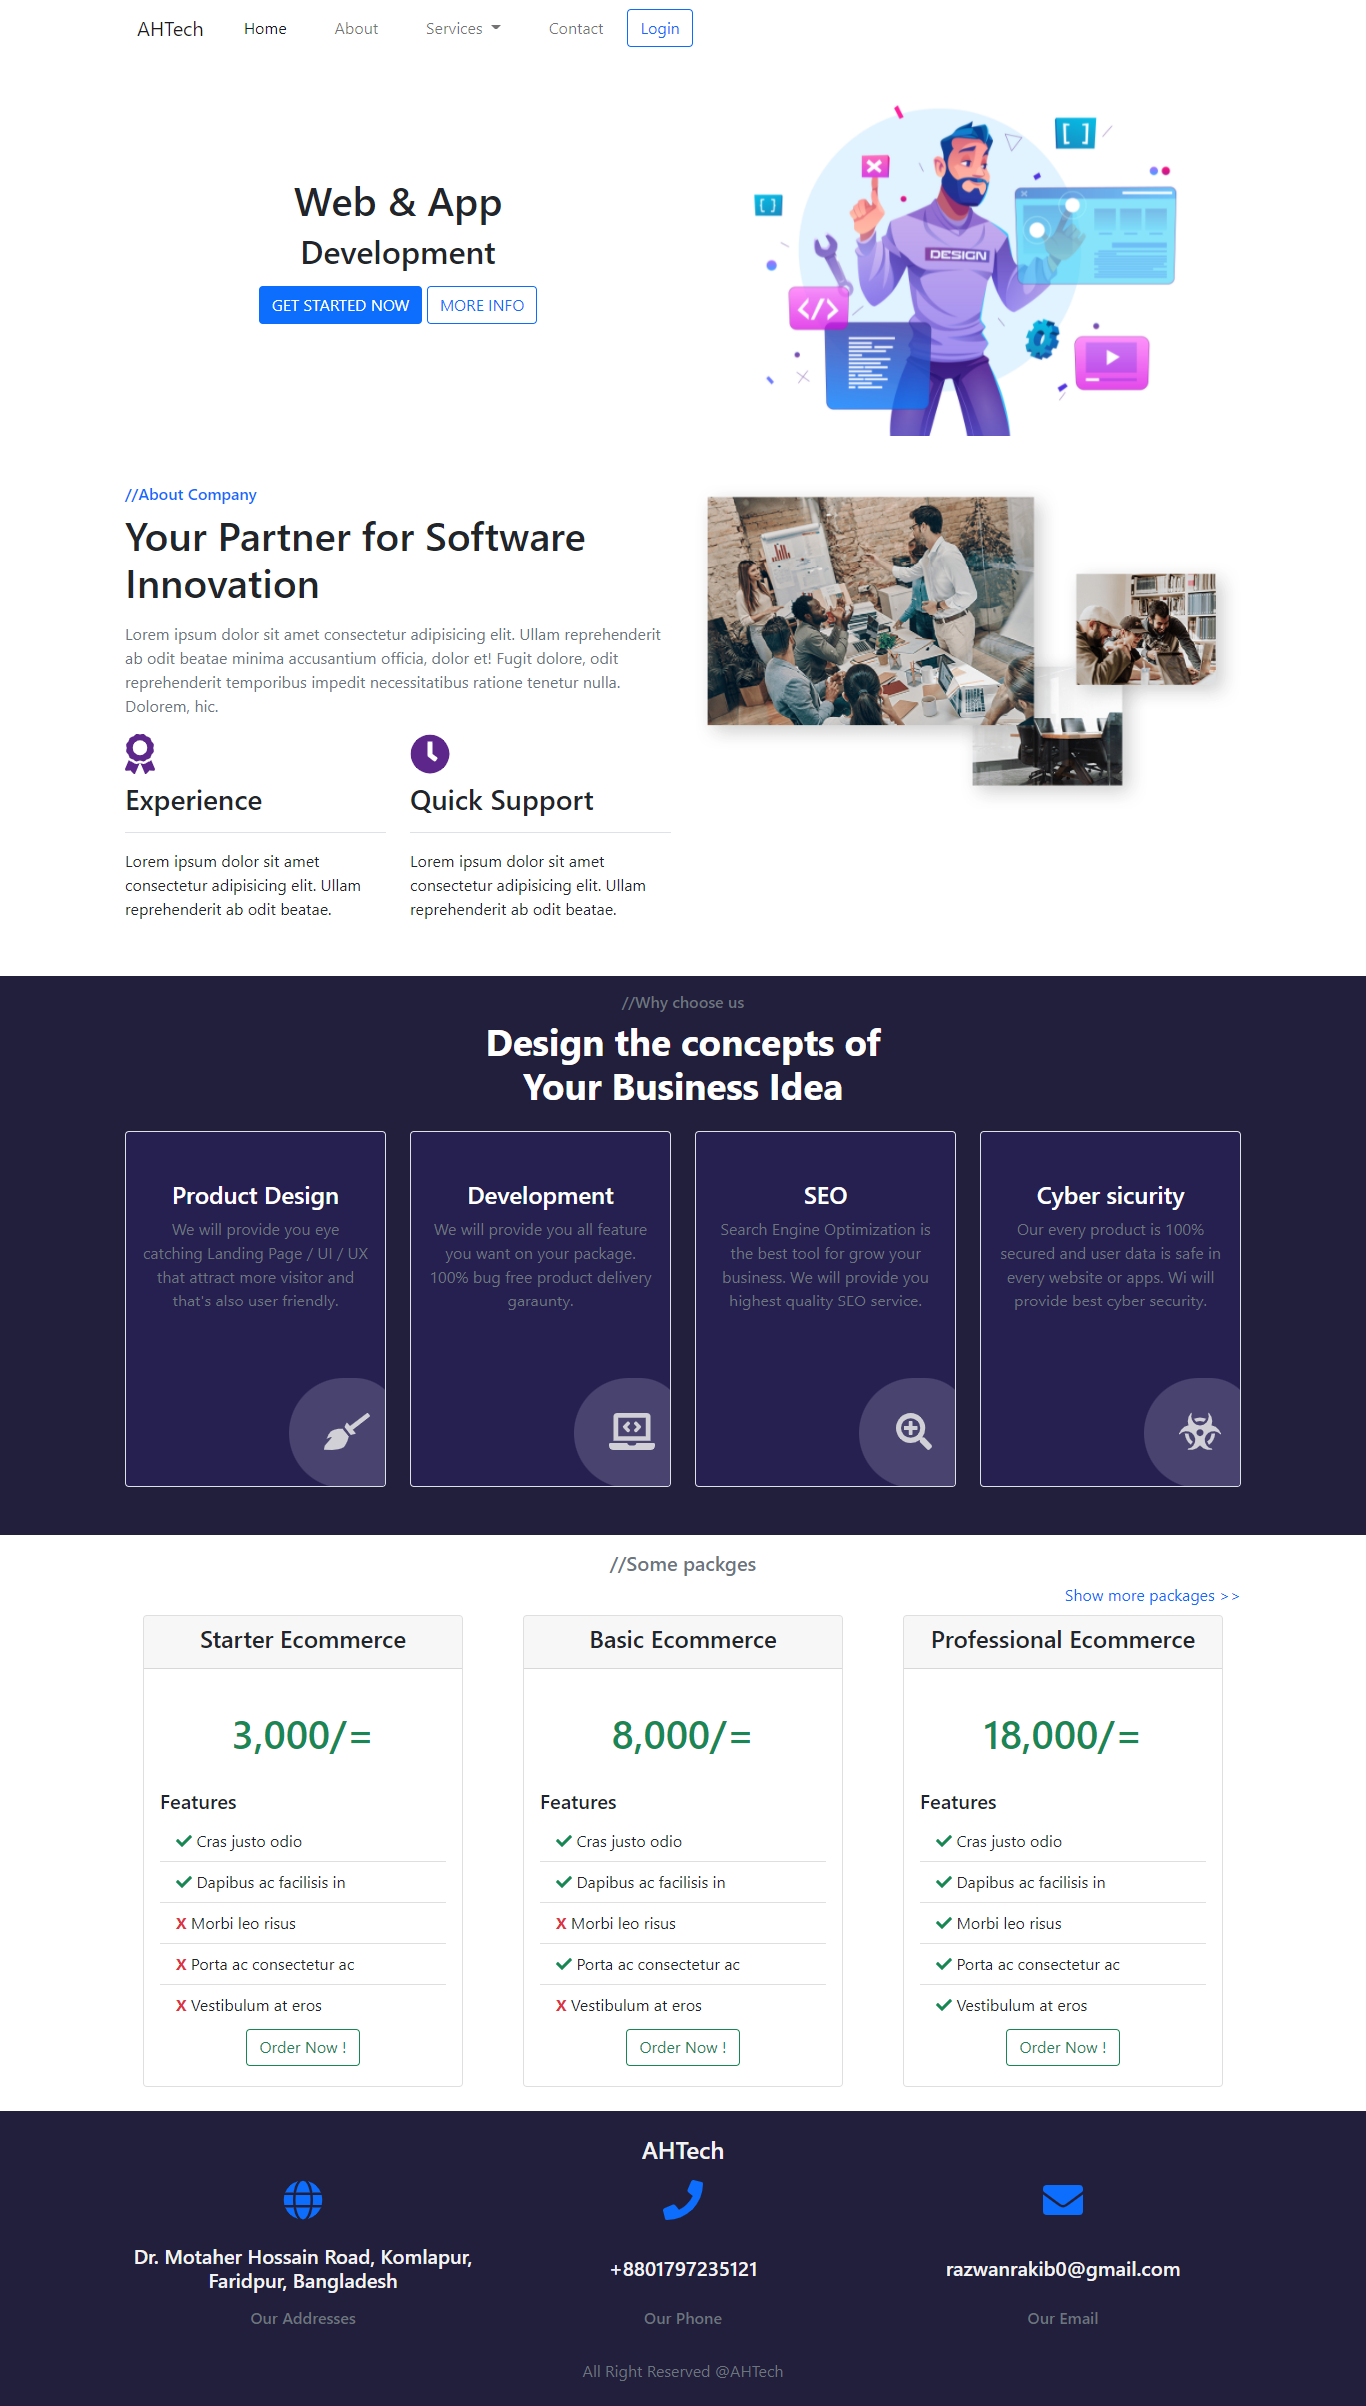Click the Basic Ecommerce card title
1366x2406 pixels.
tap(683, 1640)
